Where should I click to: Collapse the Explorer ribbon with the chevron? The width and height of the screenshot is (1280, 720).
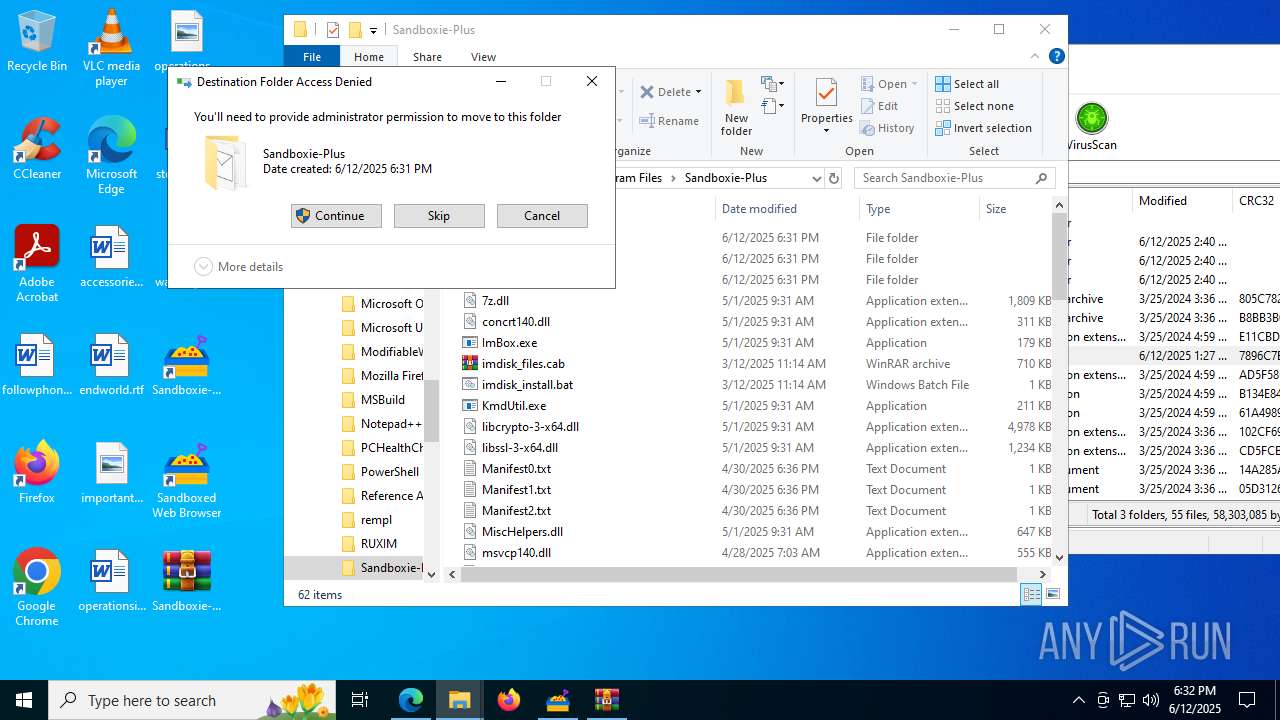click(x=1035, y=57)
